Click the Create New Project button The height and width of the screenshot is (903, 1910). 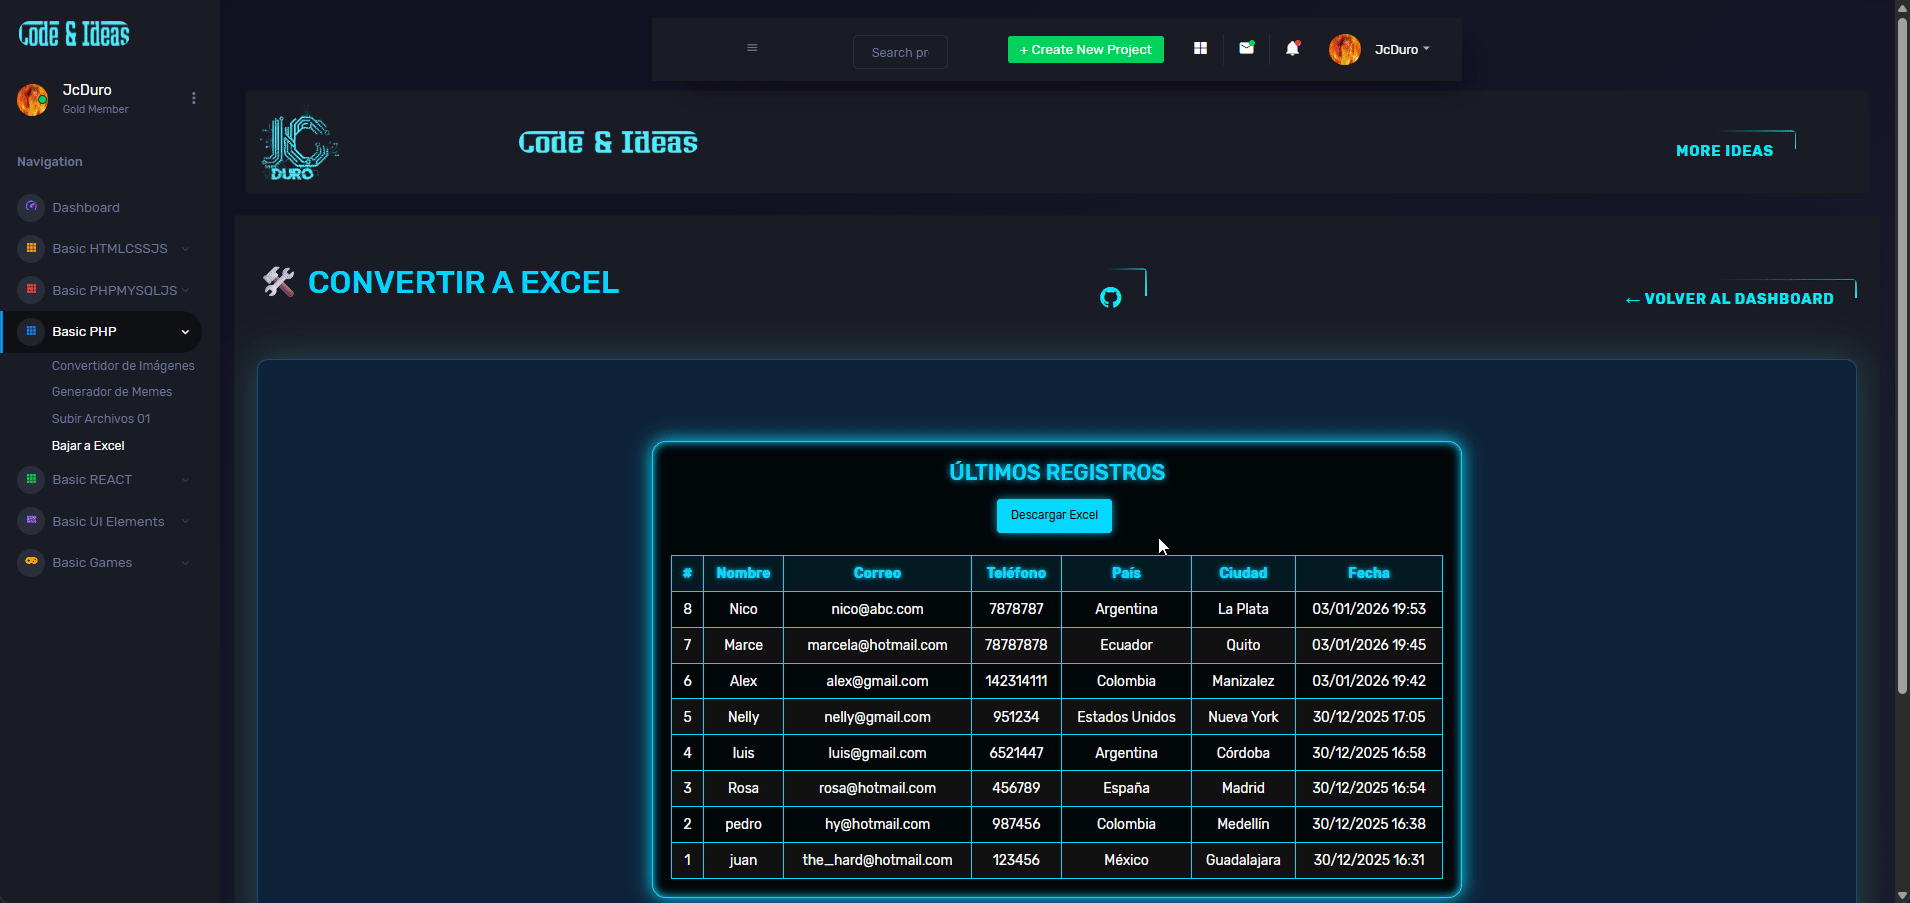(x=1085, y=49)
